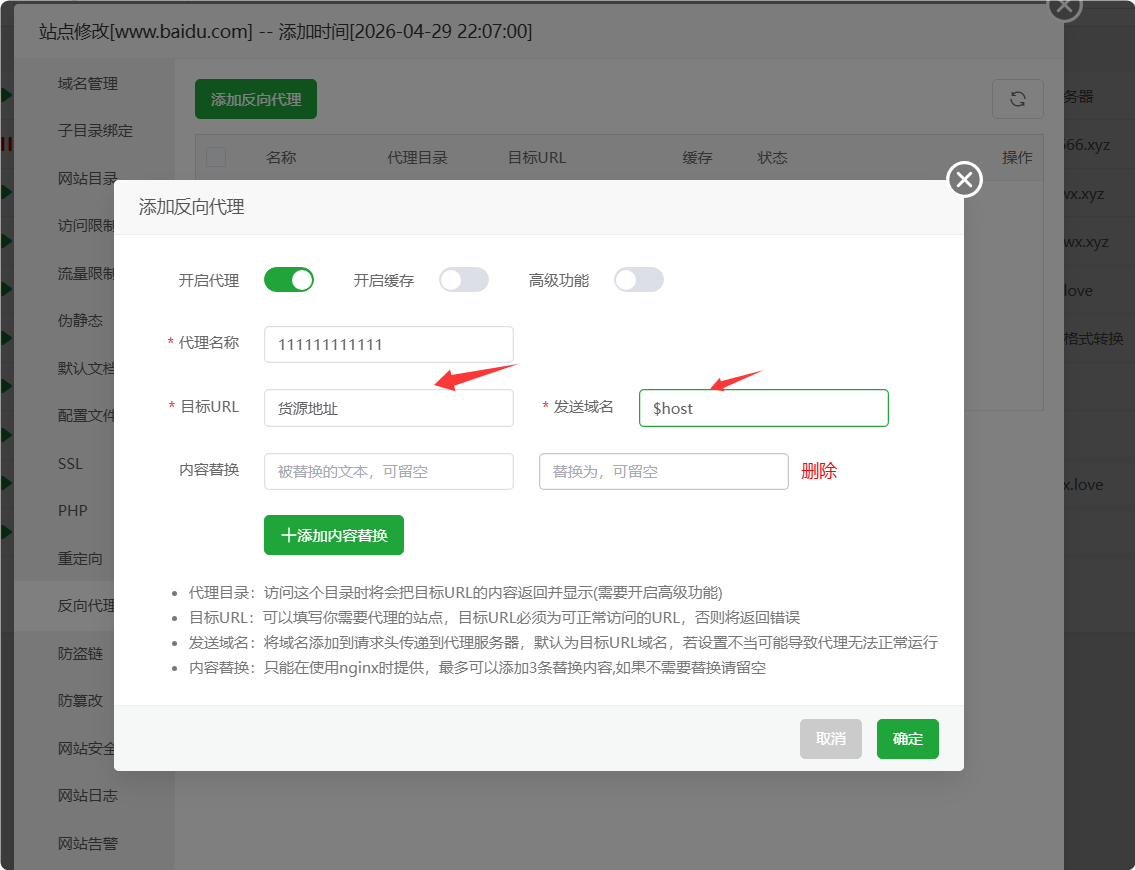Open the 域名管理 tab

point(88,84)
